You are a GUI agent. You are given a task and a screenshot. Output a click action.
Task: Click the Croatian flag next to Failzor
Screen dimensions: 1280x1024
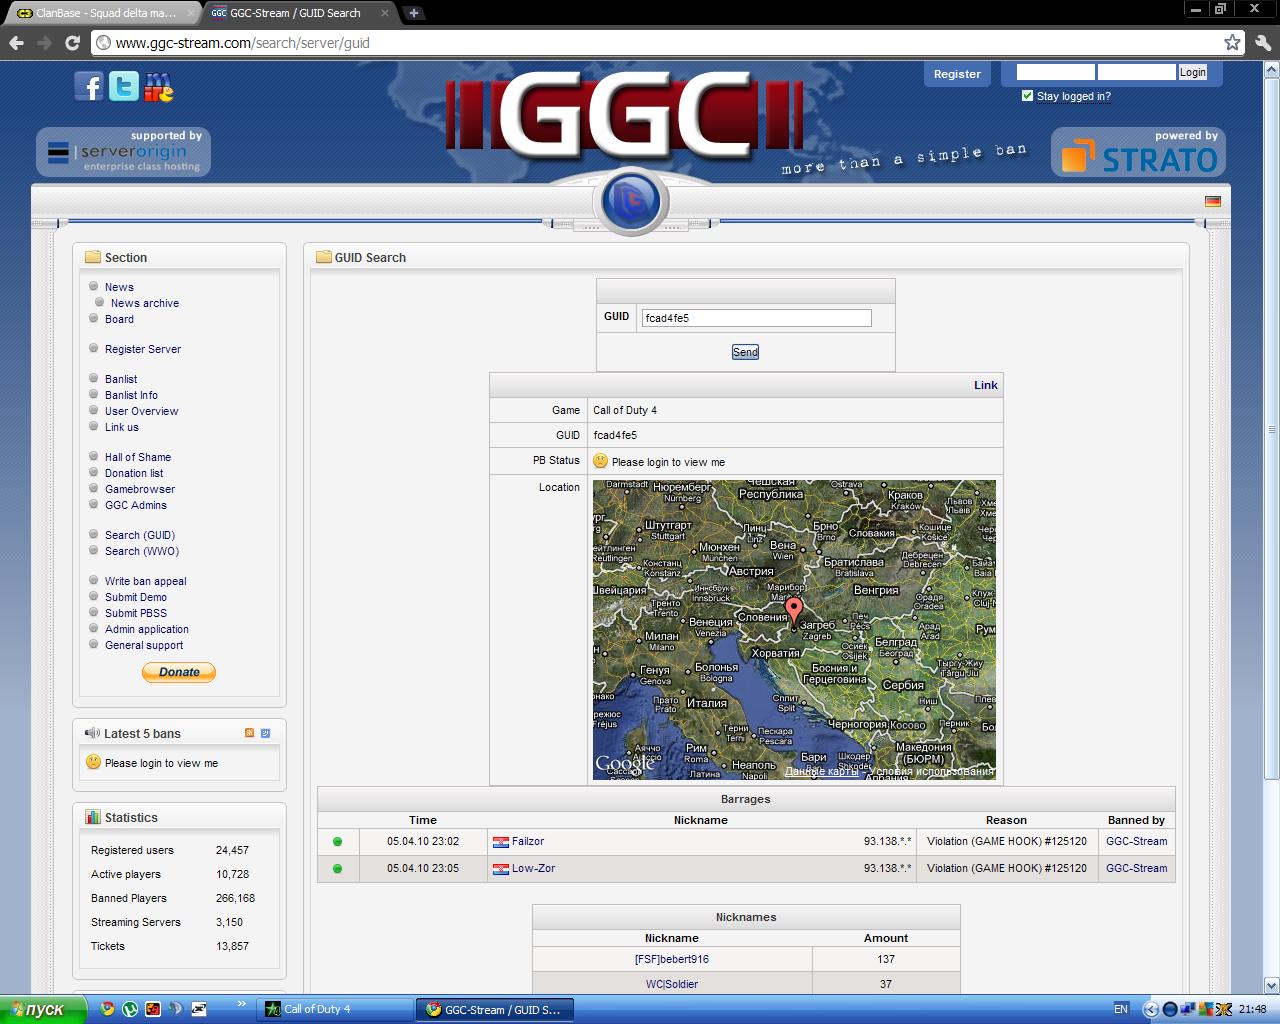point(500,842)
